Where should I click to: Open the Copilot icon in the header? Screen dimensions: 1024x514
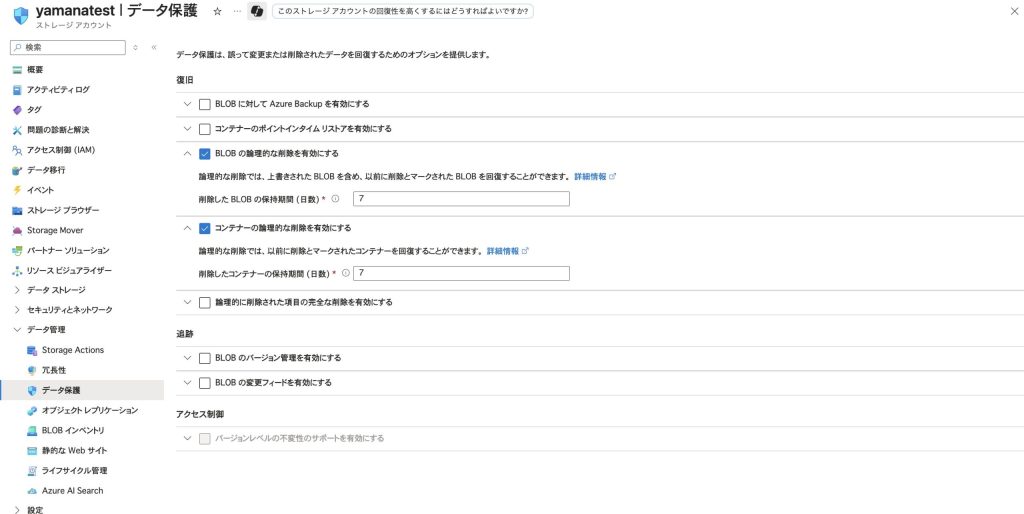[256, 11]
